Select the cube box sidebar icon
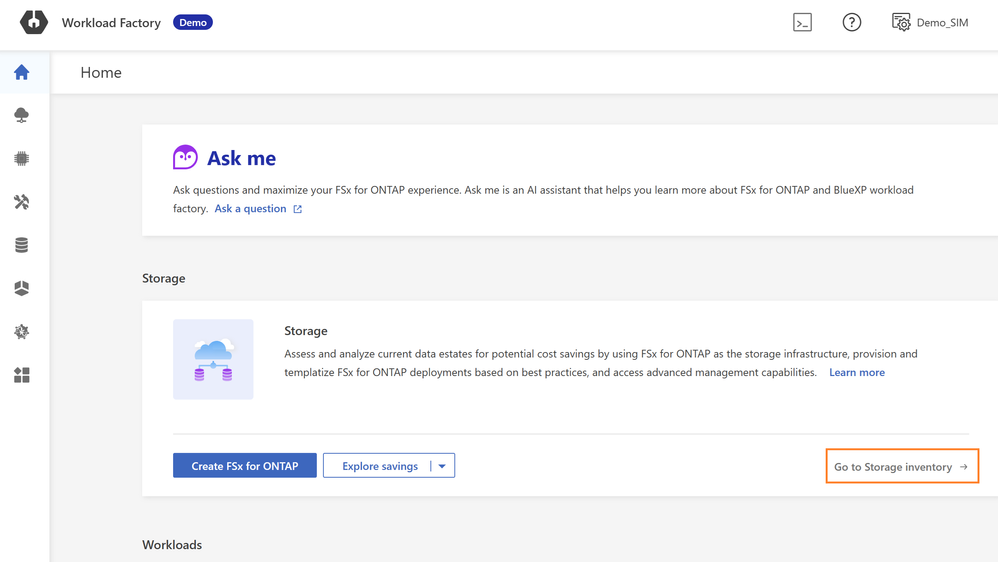 (22, 288)
